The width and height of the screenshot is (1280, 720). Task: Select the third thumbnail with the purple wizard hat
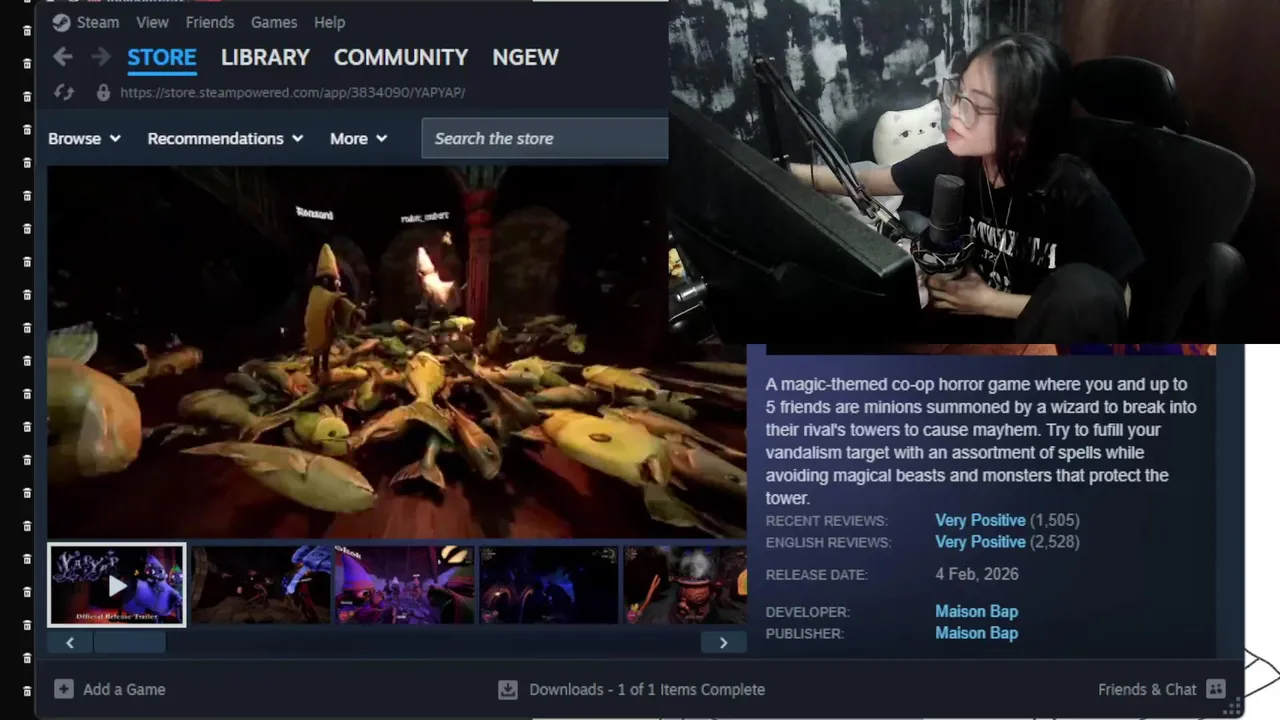click(405, 585)
